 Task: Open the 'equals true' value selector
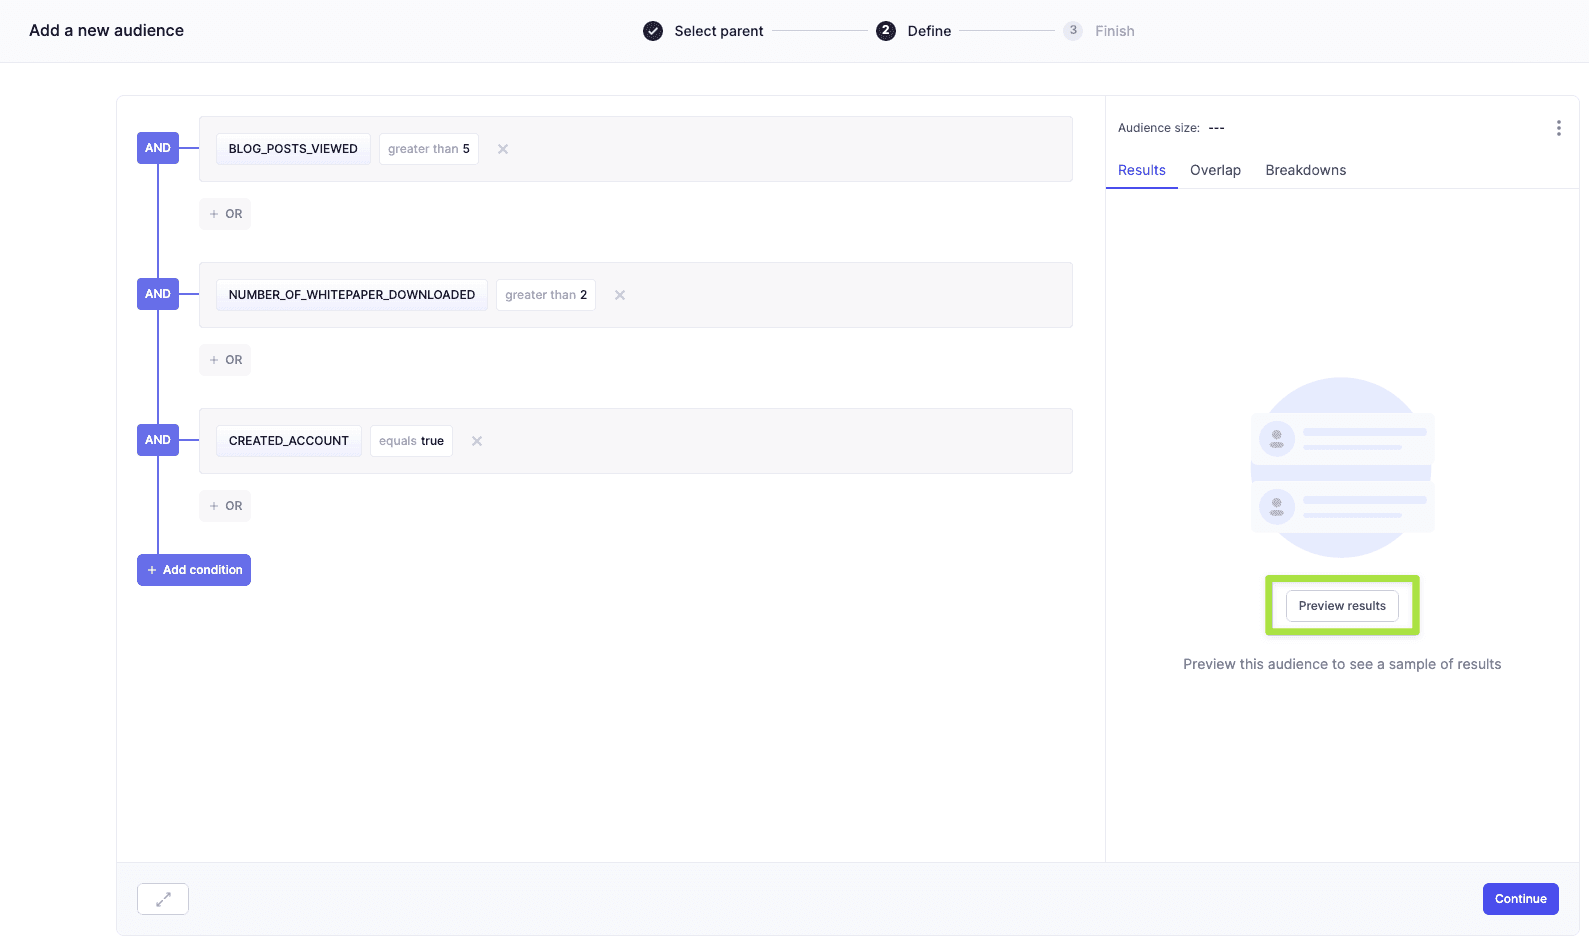411,441
